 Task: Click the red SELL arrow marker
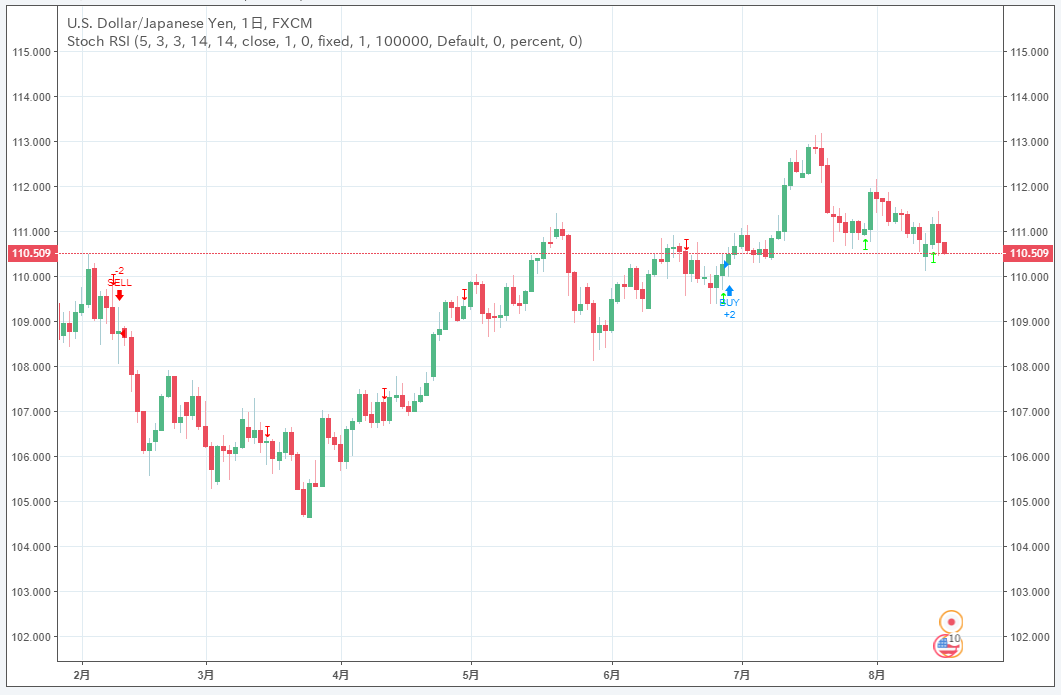pyautogui.click(x=120, y=295)
